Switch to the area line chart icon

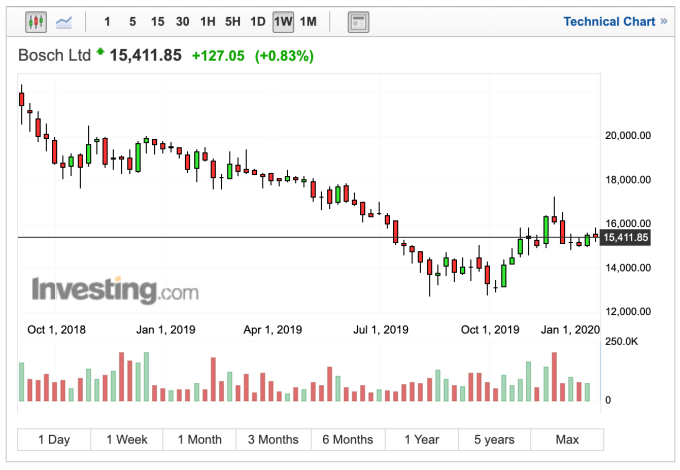coord(64,22)
